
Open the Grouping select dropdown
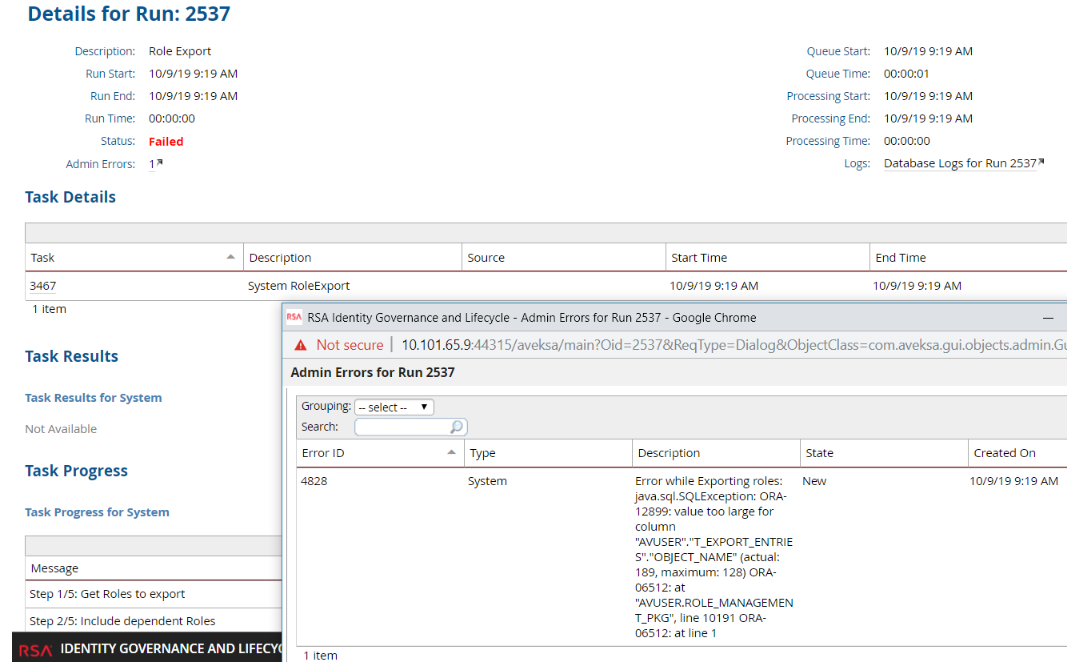392,405
